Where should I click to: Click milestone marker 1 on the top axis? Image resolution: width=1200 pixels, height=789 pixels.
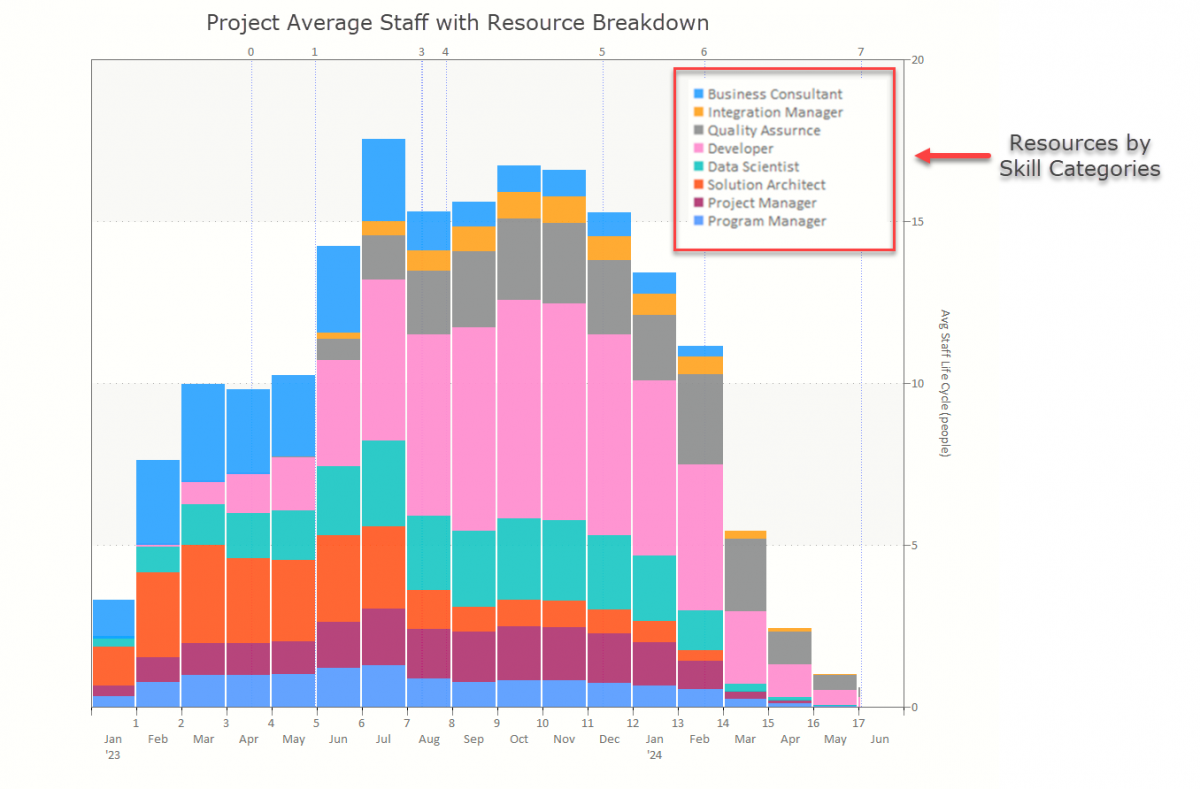(315, 52)
